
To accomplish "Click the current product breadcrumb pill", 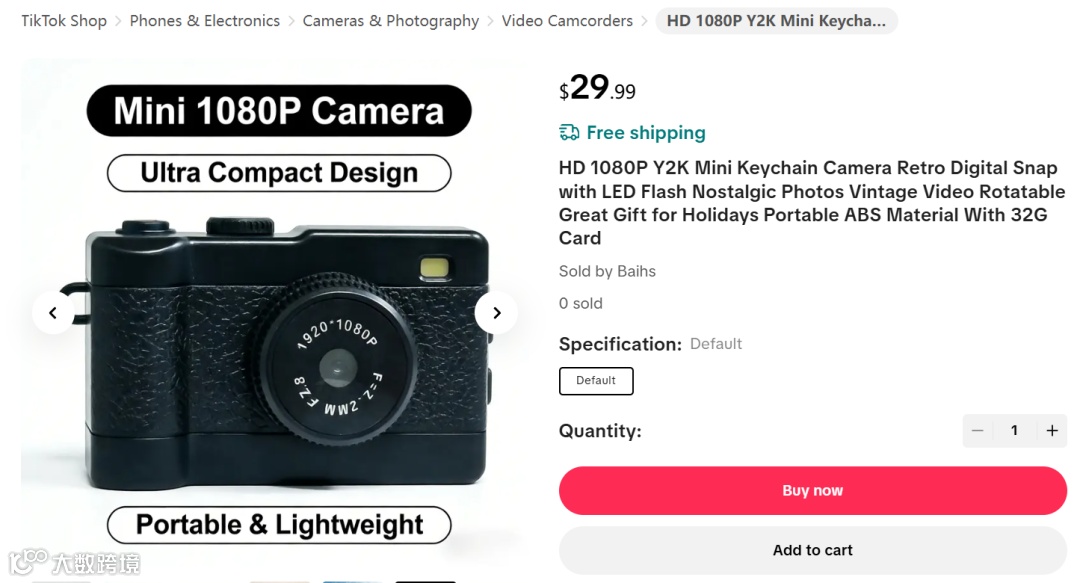I will click(776, 21).
